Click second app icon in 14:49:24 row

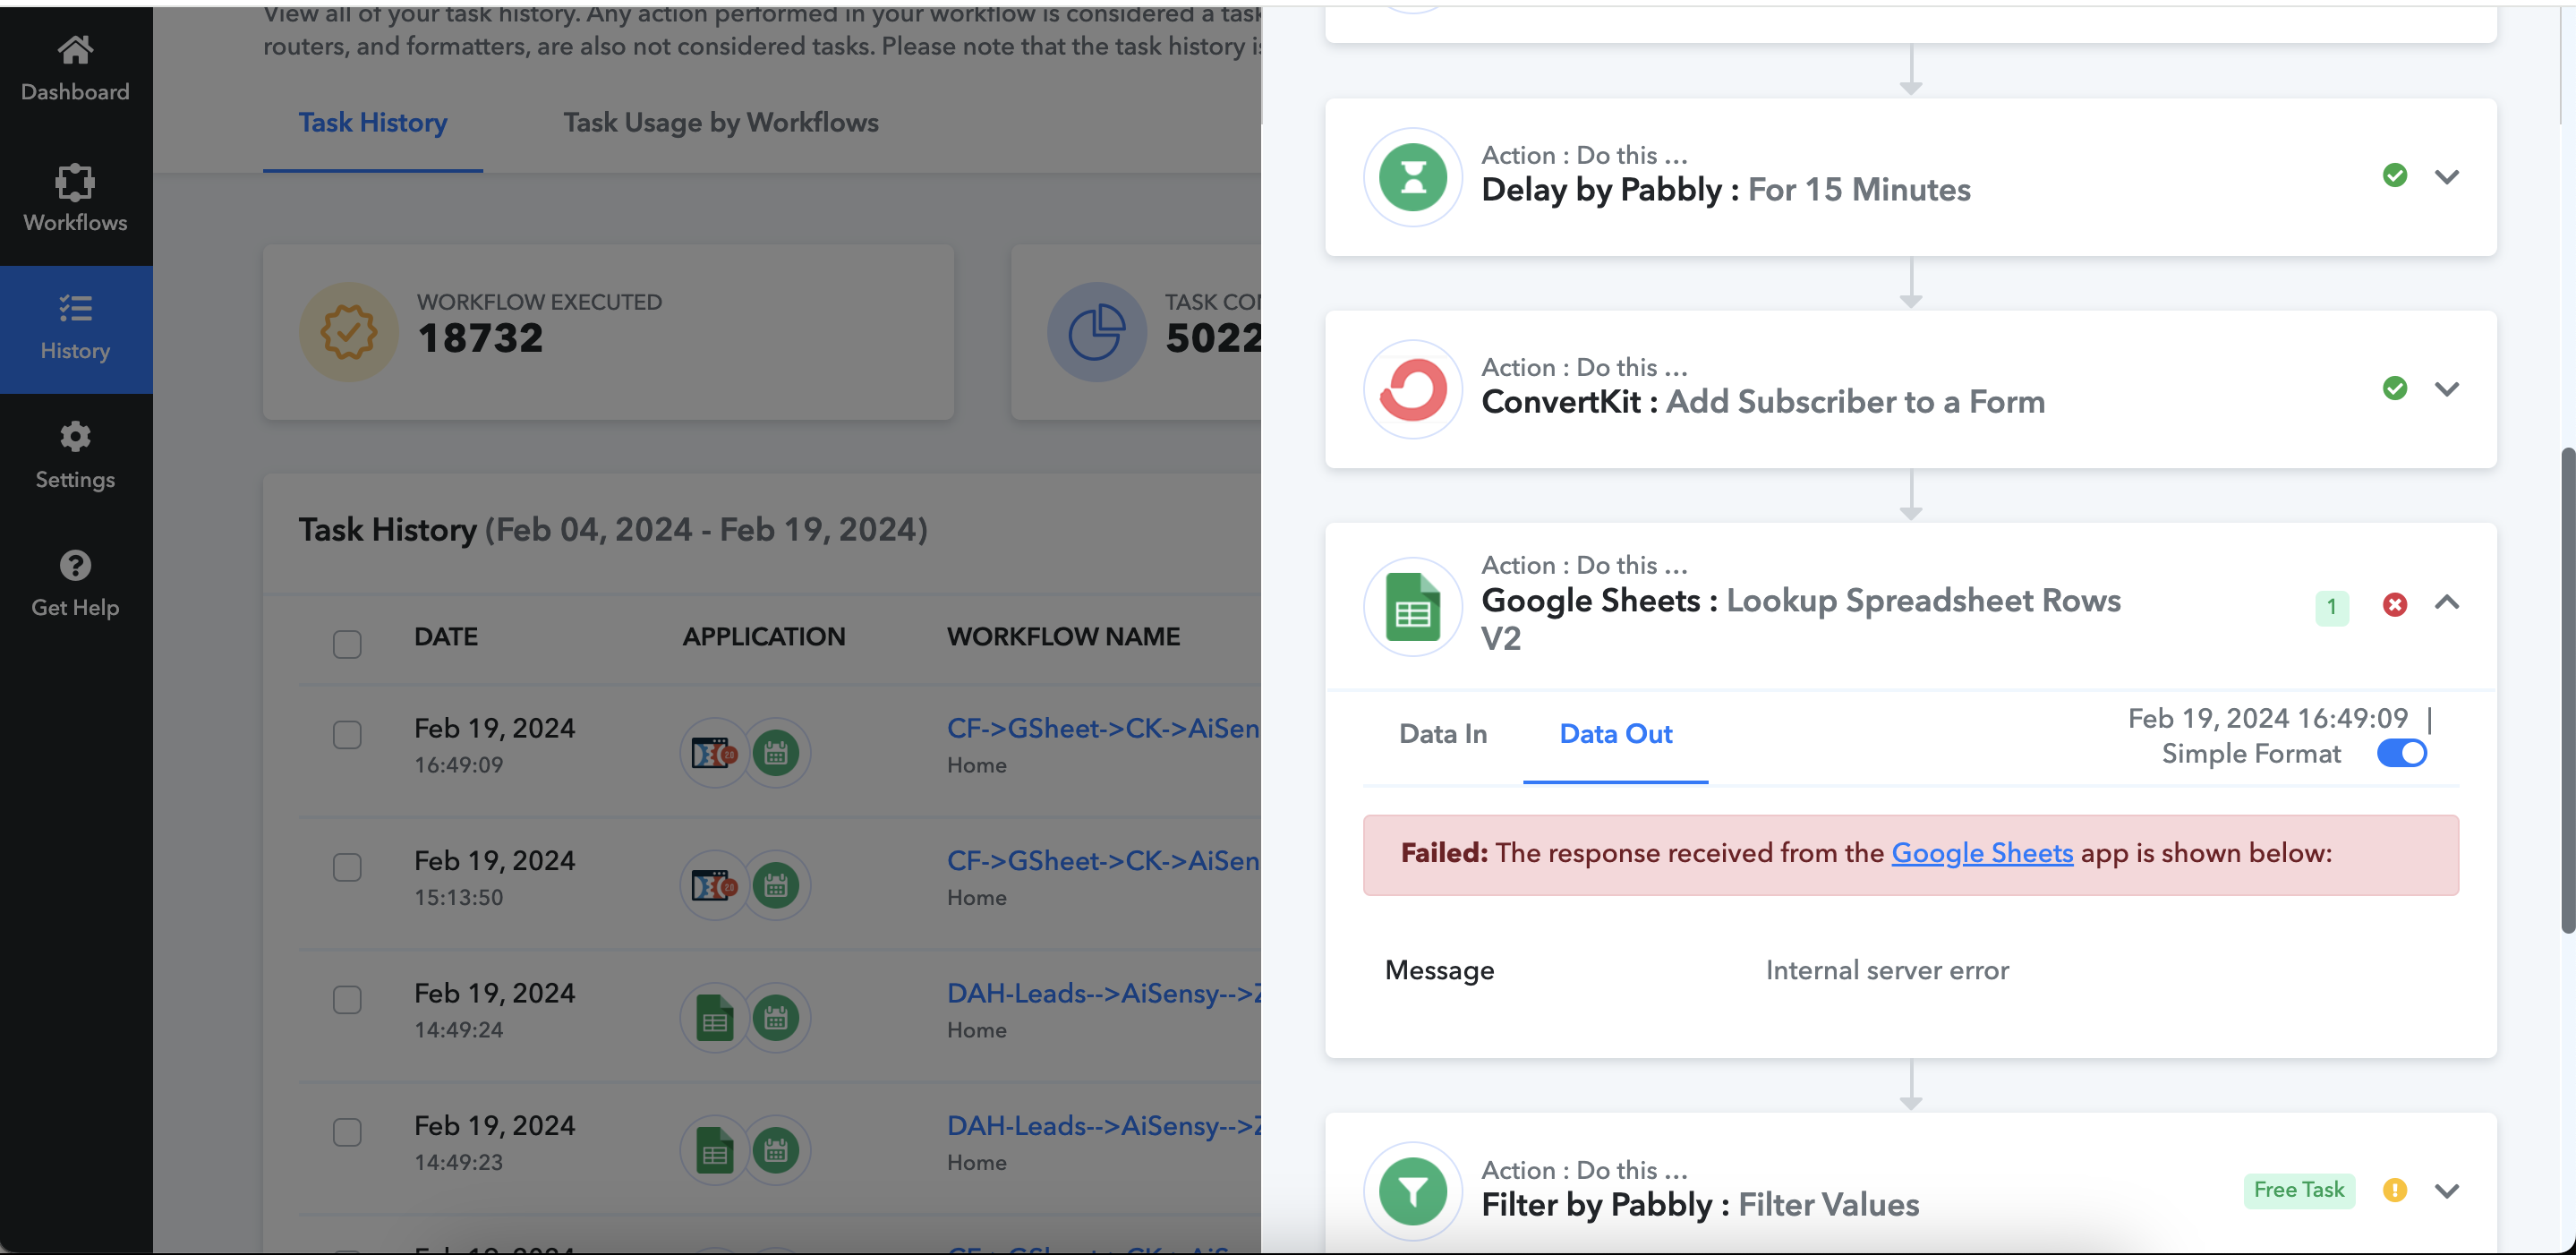click(x=776, y=1017)
